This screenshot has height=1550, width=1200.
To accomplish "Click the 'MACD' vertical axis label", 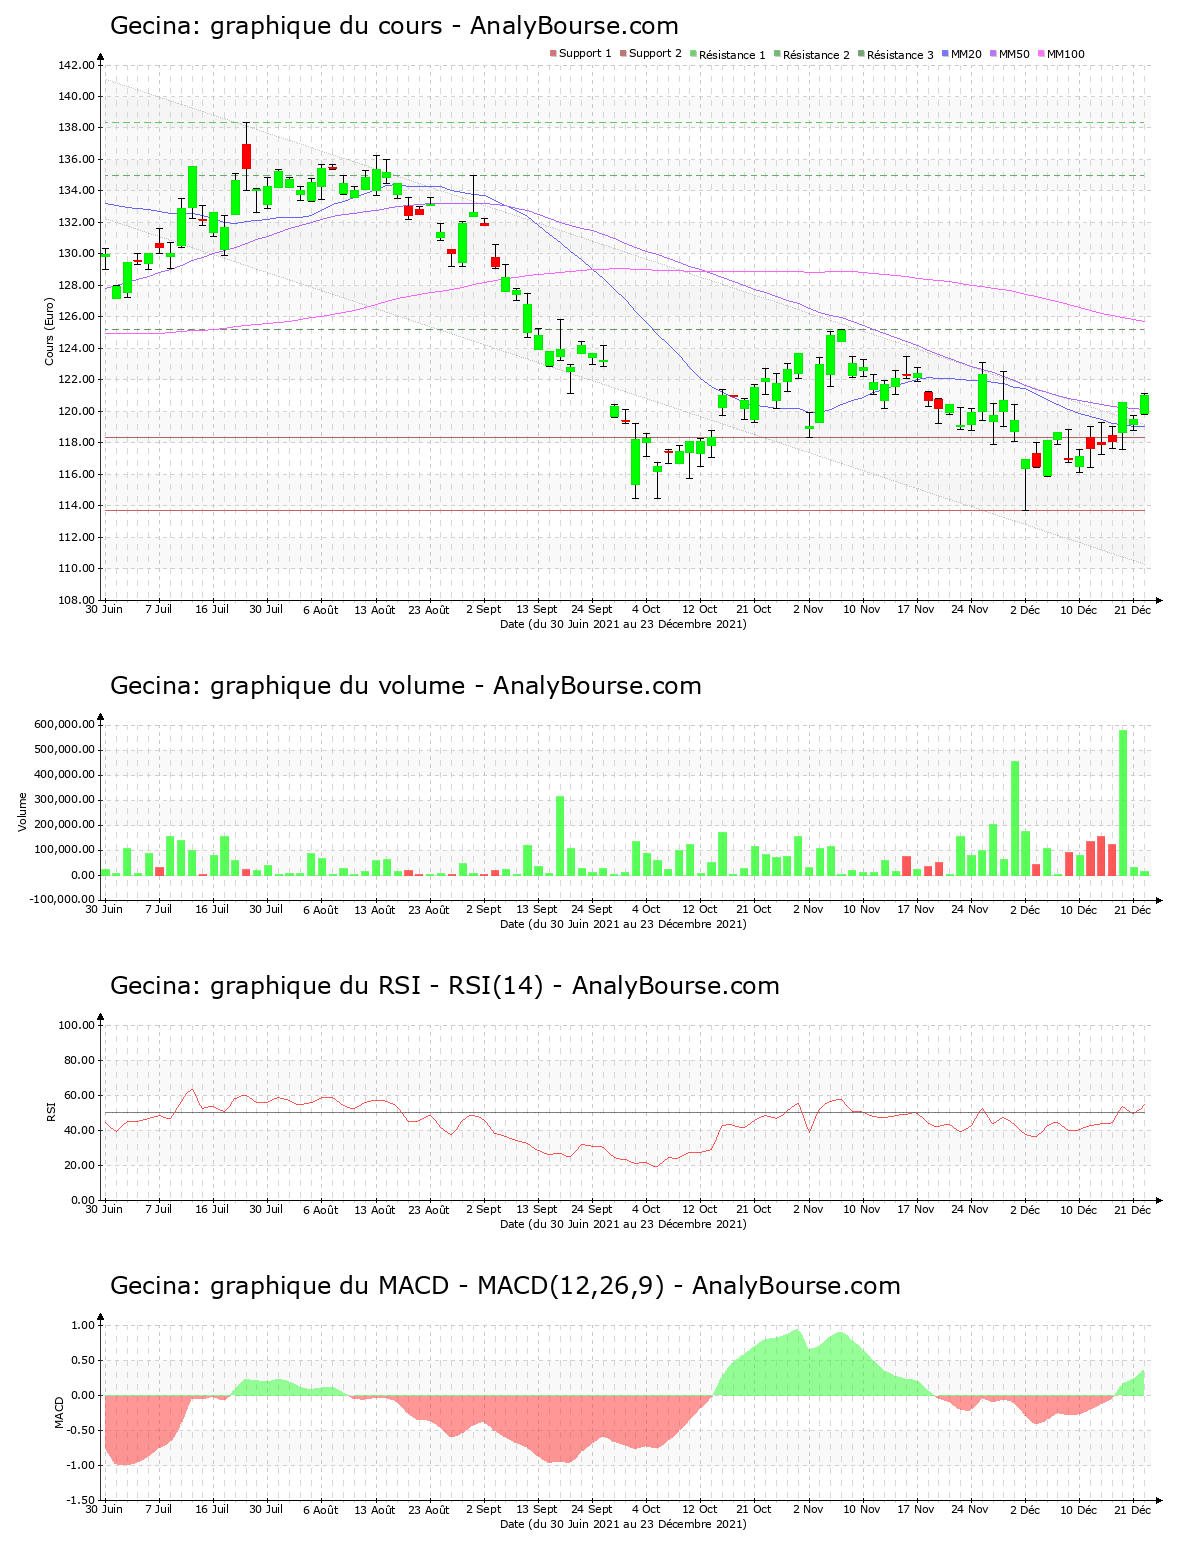I will 59,1412.
